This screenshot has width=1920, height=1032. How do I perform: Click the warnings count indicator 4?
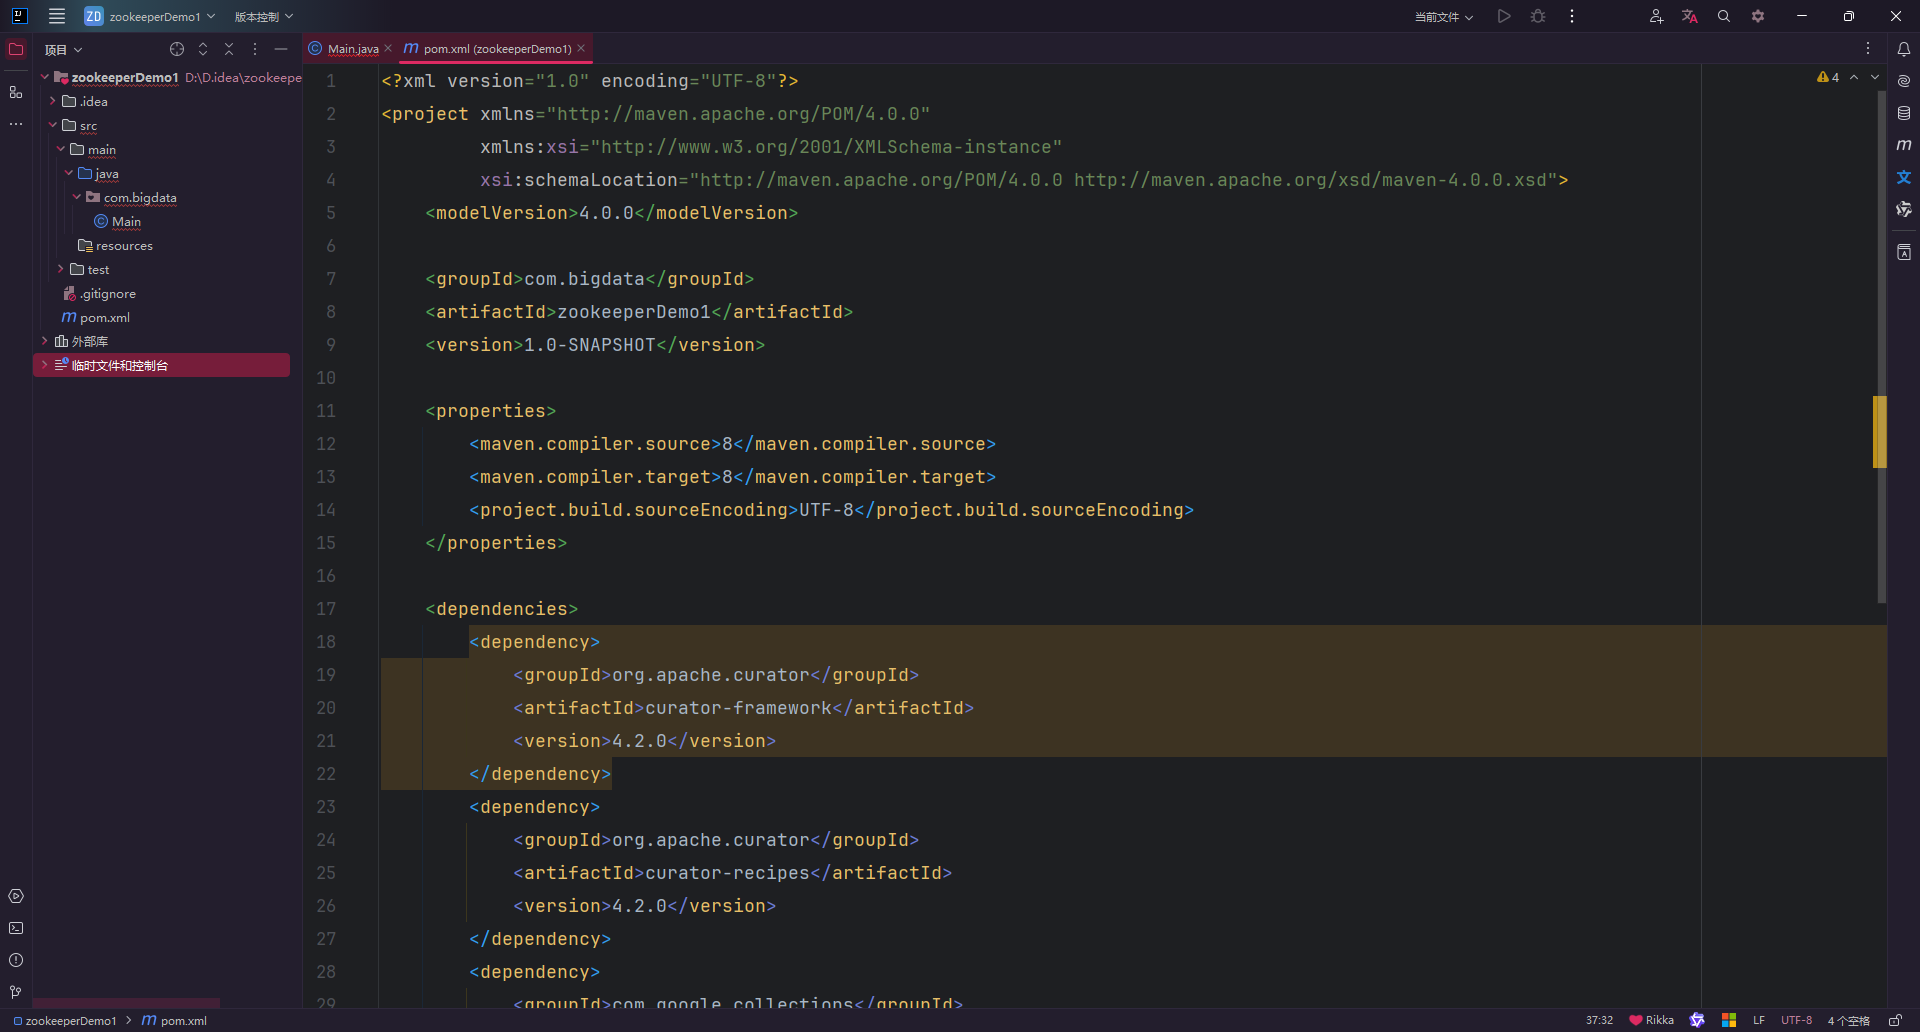pos(1828,77)
